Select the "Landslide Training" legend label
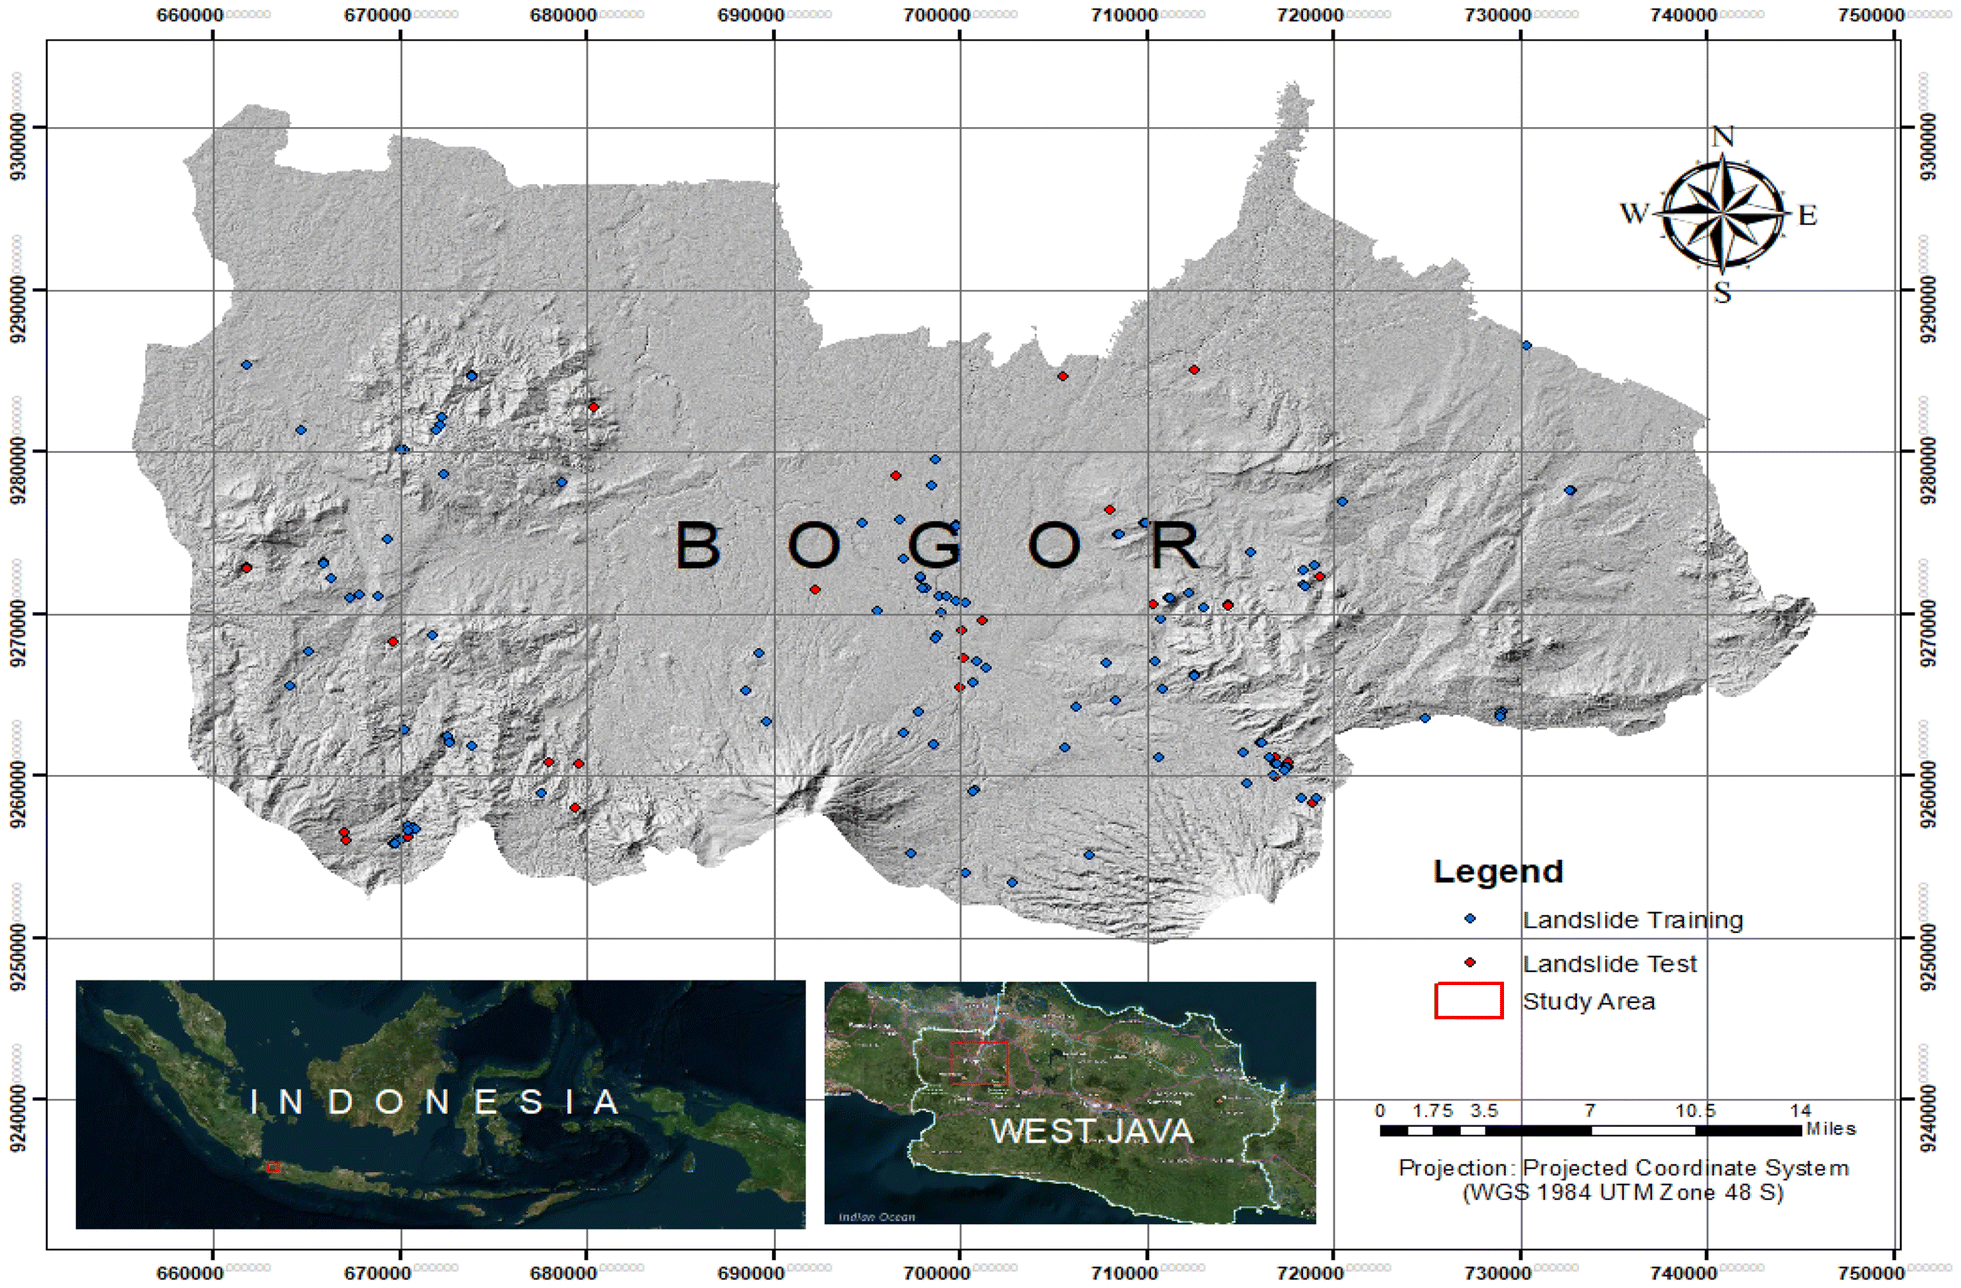The height and width of the screenshot is (1288, 1961). 1632,920
